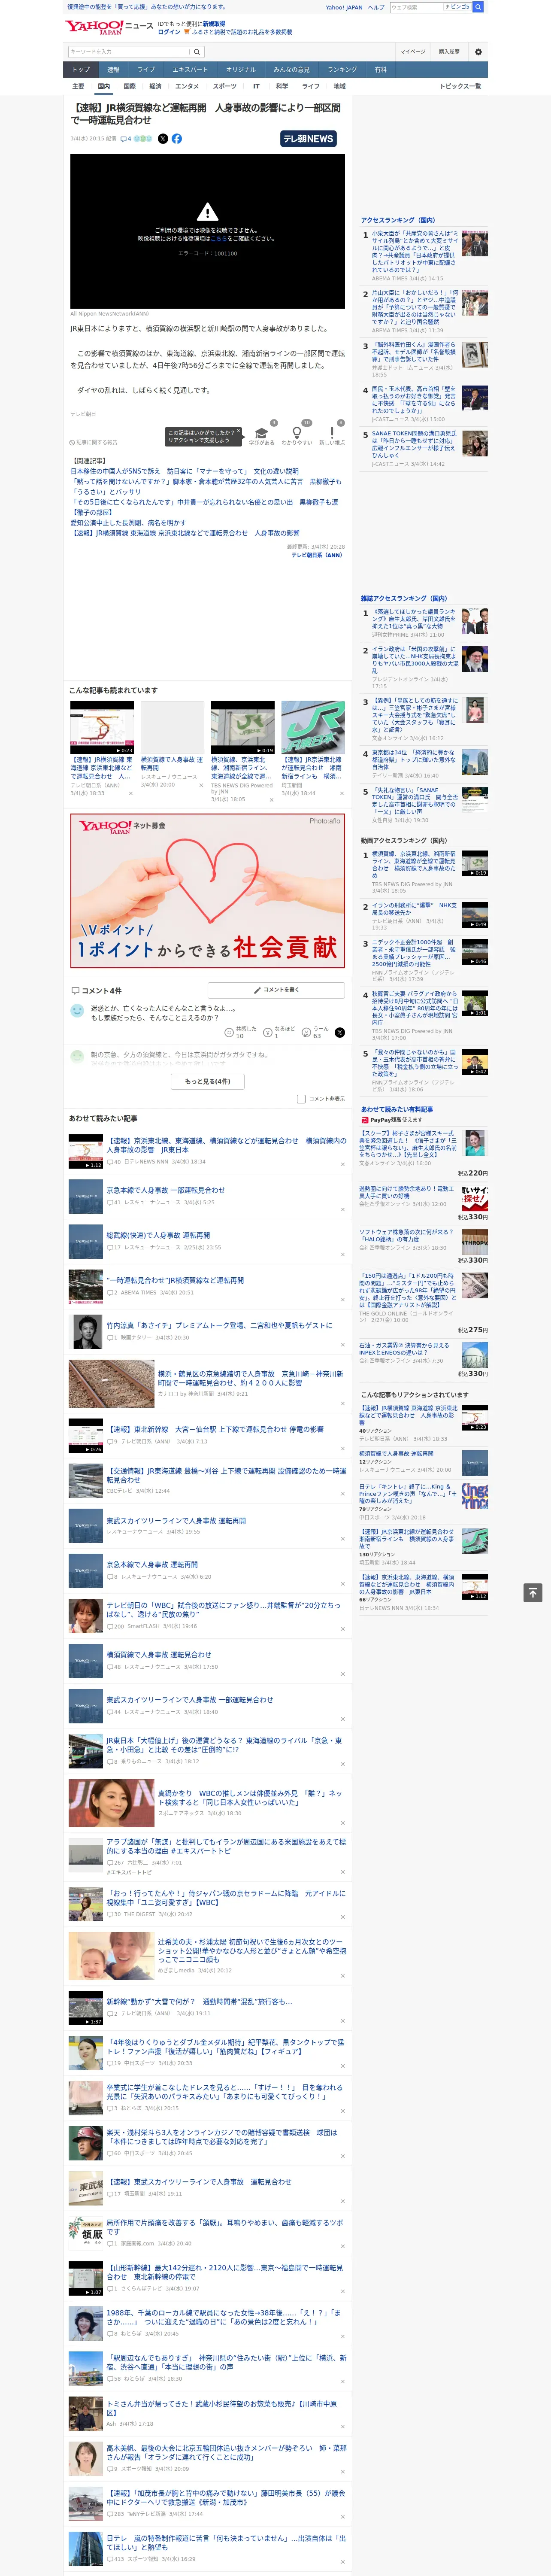Select the ライブ navigation tab

coord(146,70)
